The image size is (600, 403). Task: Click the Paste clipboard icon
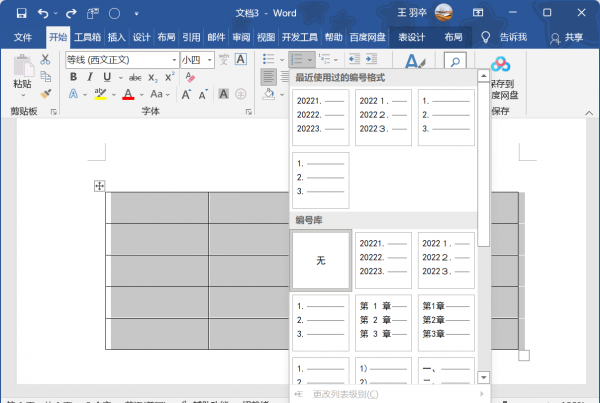[x=22, y=70]
